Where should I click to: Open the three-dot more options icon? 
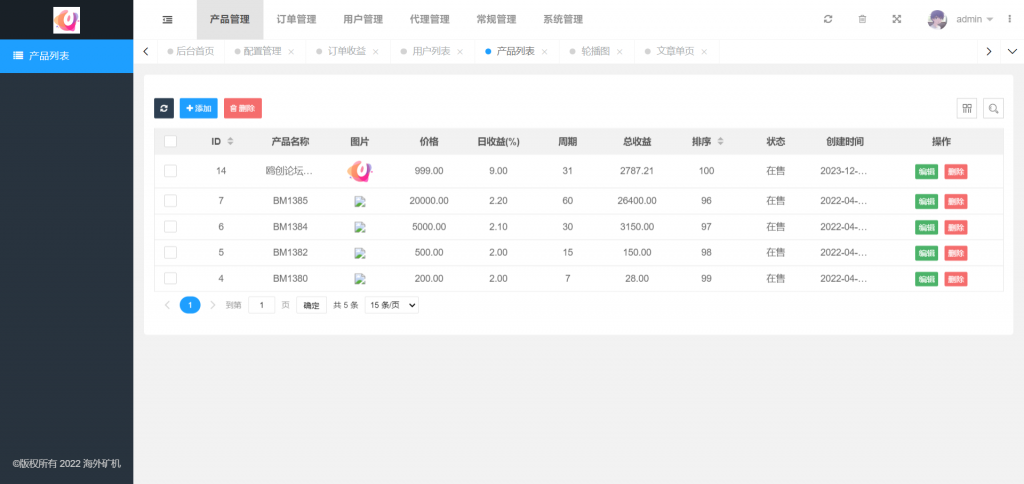pyautogui.click(x=1010, y=20)
